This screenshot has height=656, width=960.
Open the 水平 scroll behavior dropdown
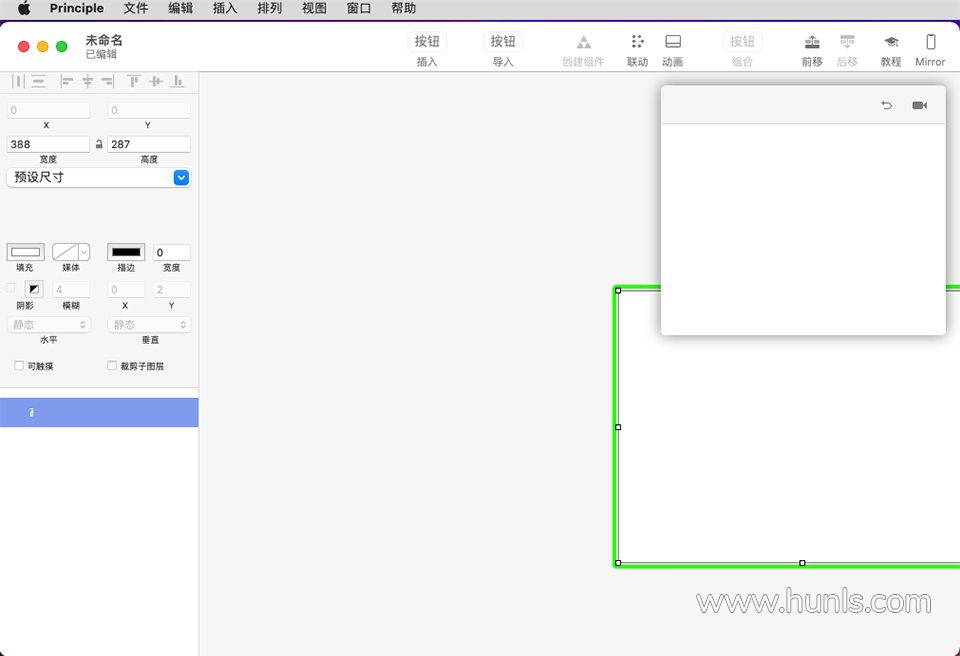pyautogui.click(x=48, y=325)
